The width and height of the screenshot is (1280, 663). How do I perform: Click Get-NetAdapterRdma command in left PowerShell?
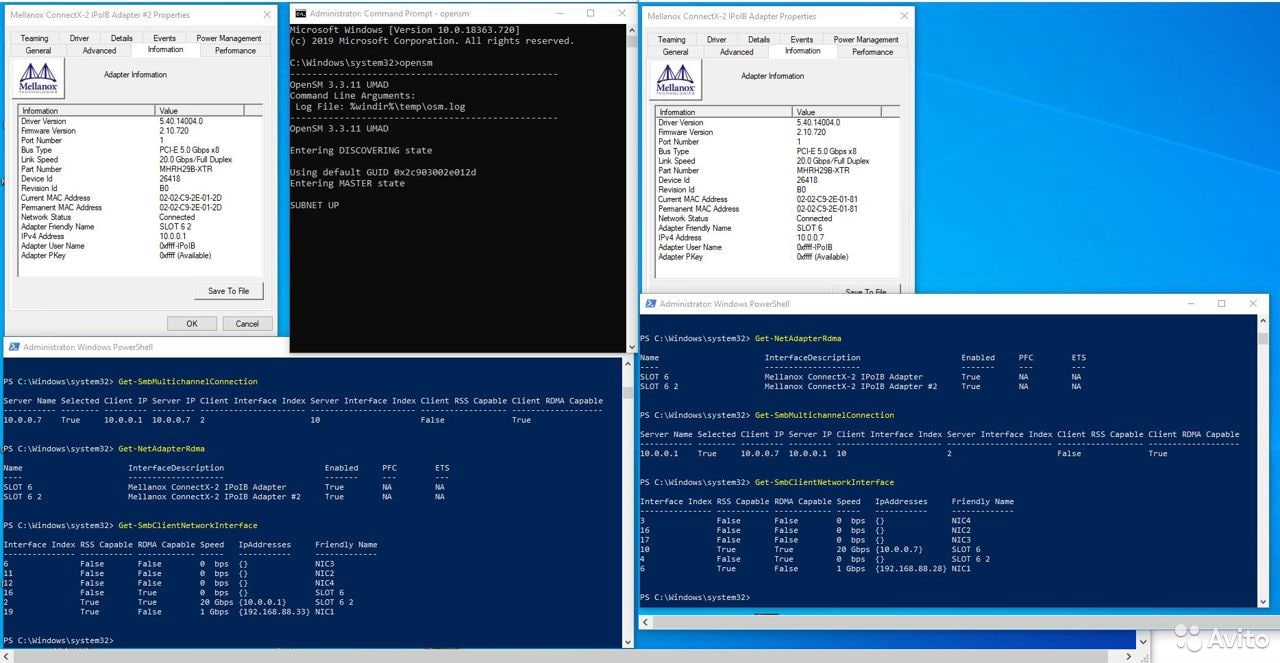[x=161, y=448]
